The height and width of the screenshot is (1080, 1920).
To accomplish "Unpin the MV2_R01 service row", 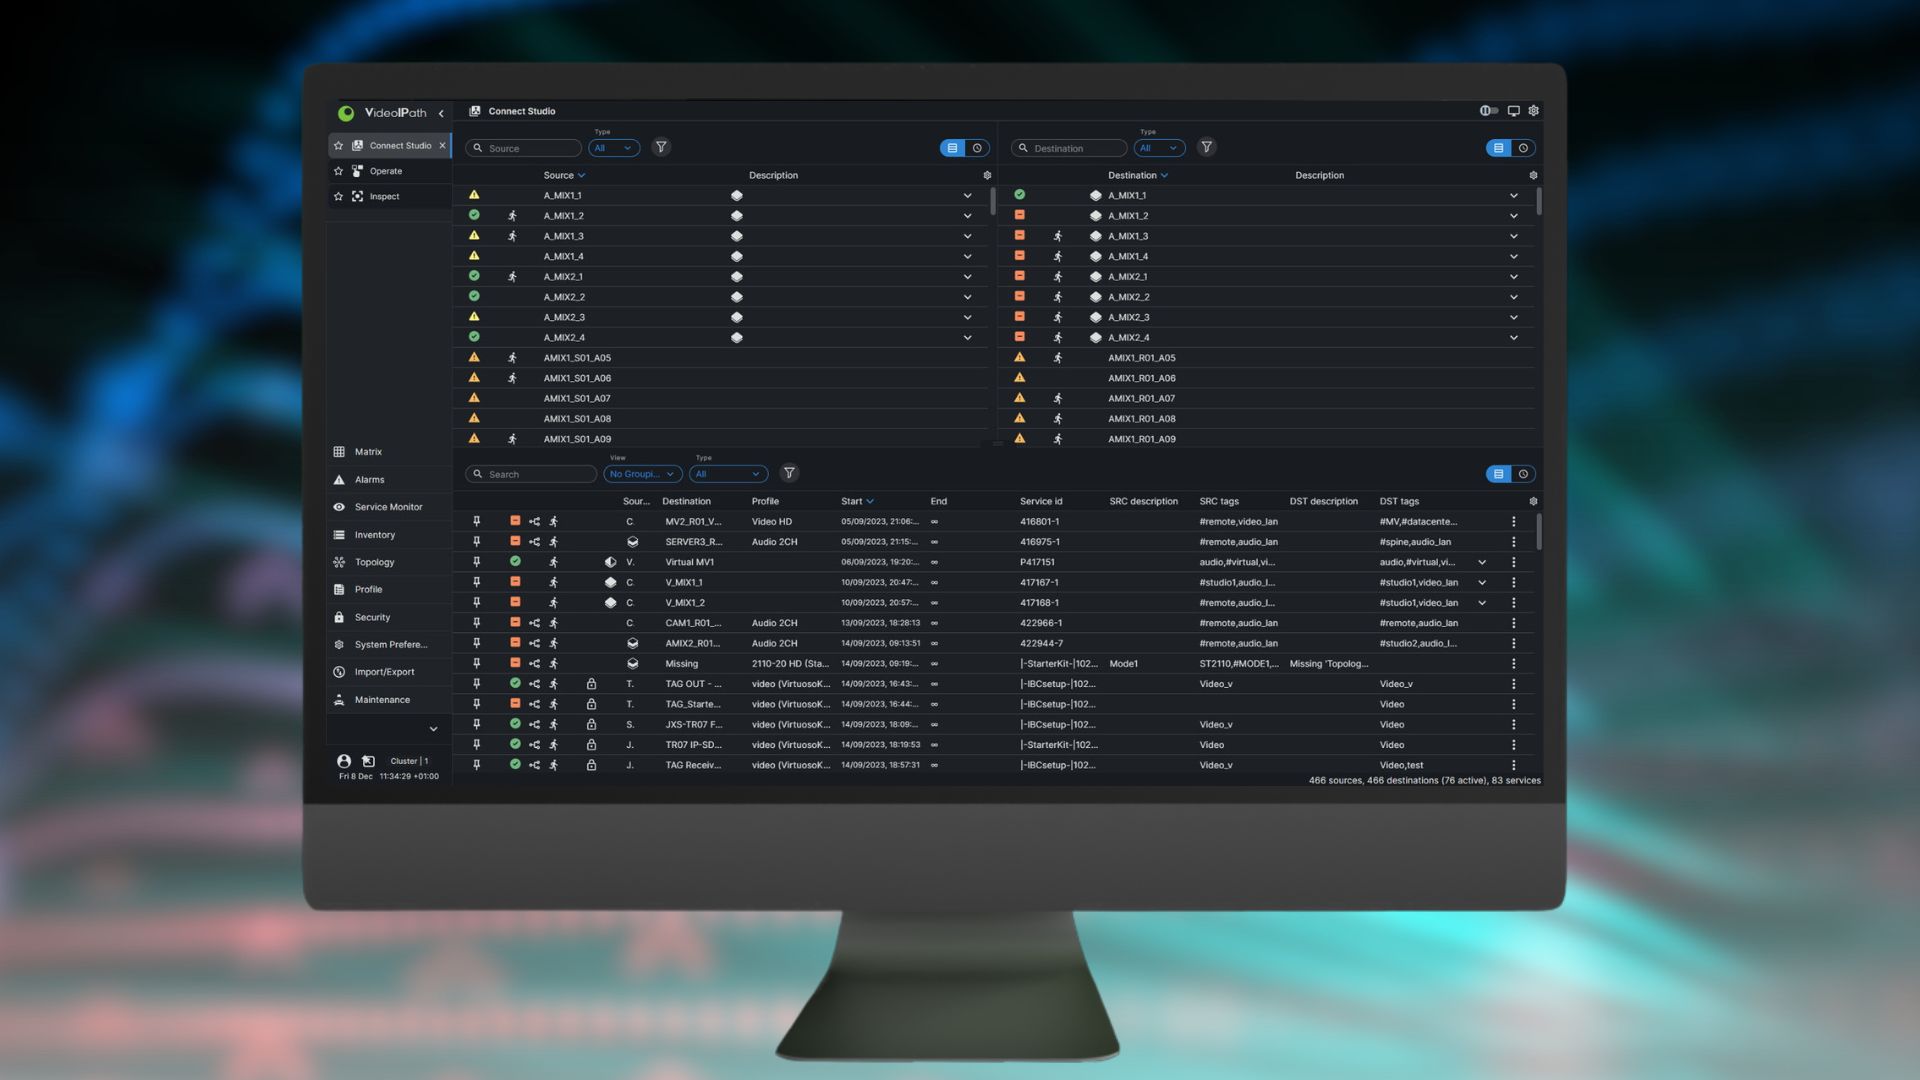I will pyautogui.click(x=478, y=521).
